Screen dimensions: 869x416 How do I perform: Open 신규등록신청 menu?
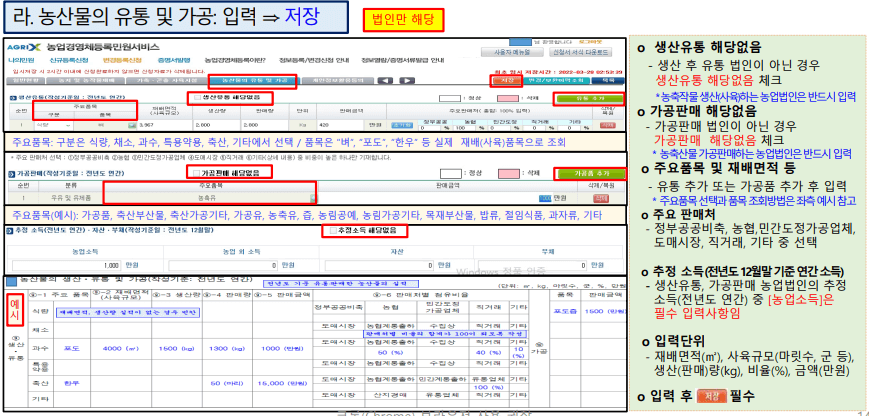coord(68,60)
